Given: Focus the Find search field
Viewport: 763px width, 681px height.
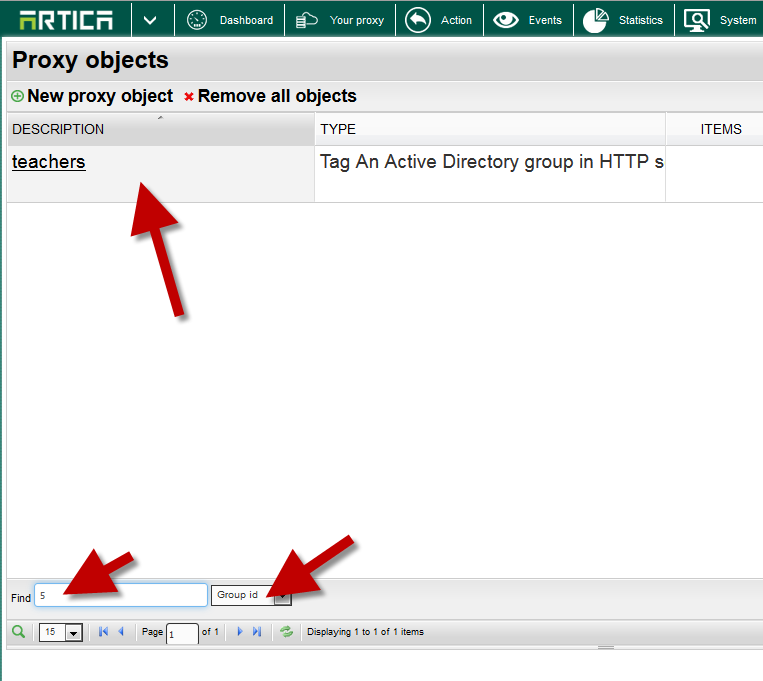Looking at the screenshot, I should (121, 595).
